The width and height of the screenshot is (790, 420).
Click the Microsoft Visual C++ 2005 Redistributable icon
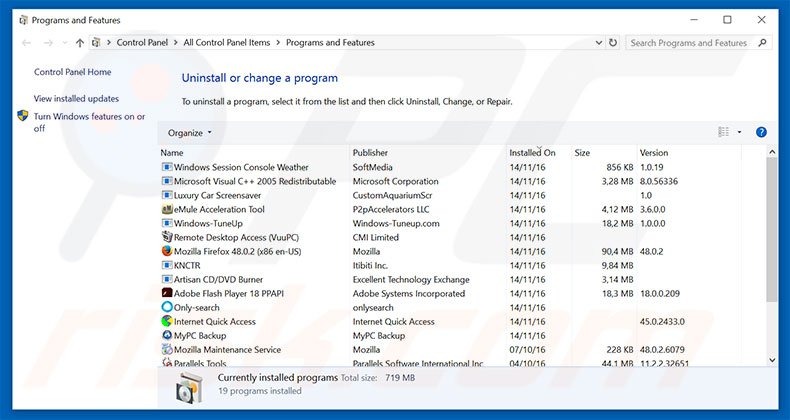click(x=167, y=181)
